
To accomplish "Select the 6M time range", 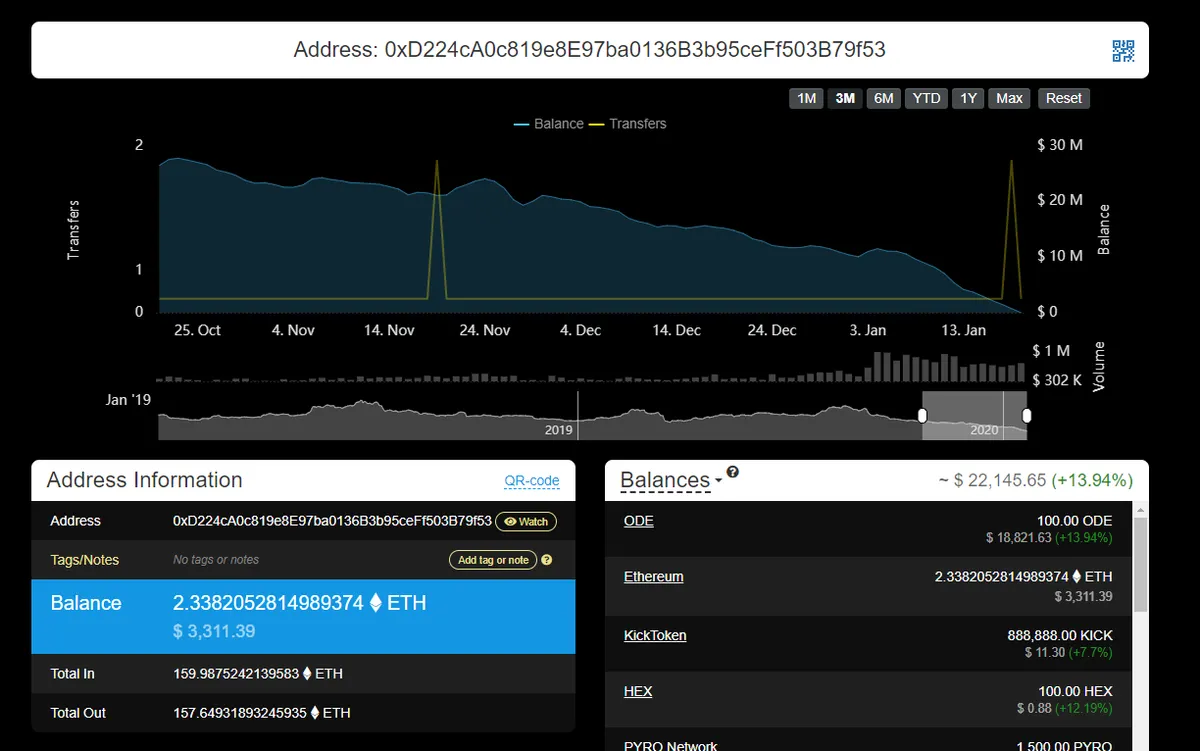I will [x=883, y=98].
